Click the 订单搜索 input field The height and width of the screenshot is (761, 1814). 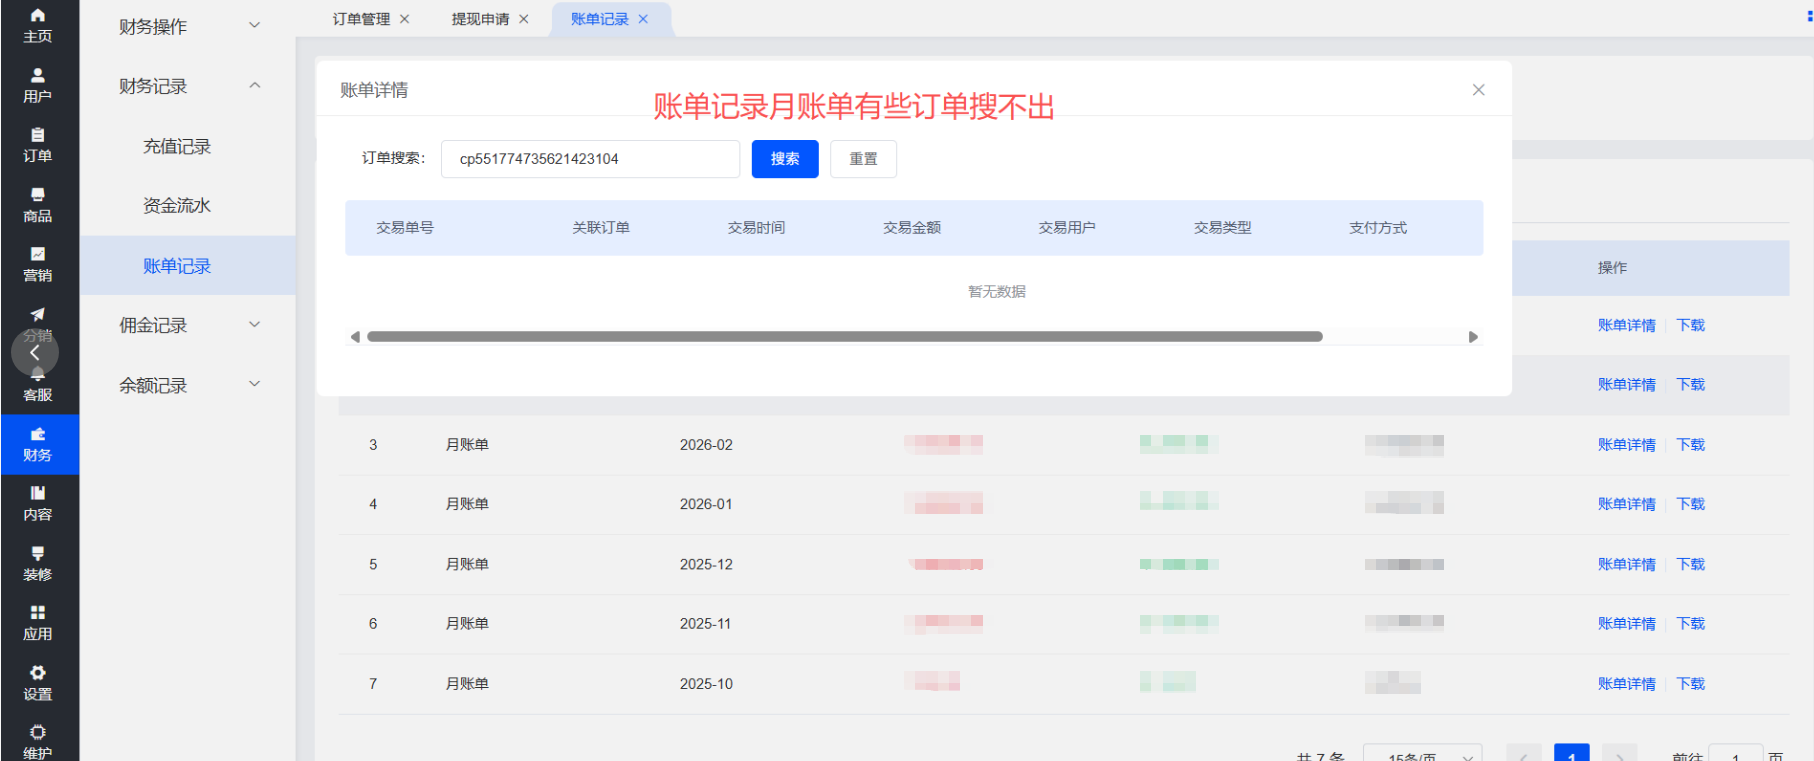coord(590,159)
